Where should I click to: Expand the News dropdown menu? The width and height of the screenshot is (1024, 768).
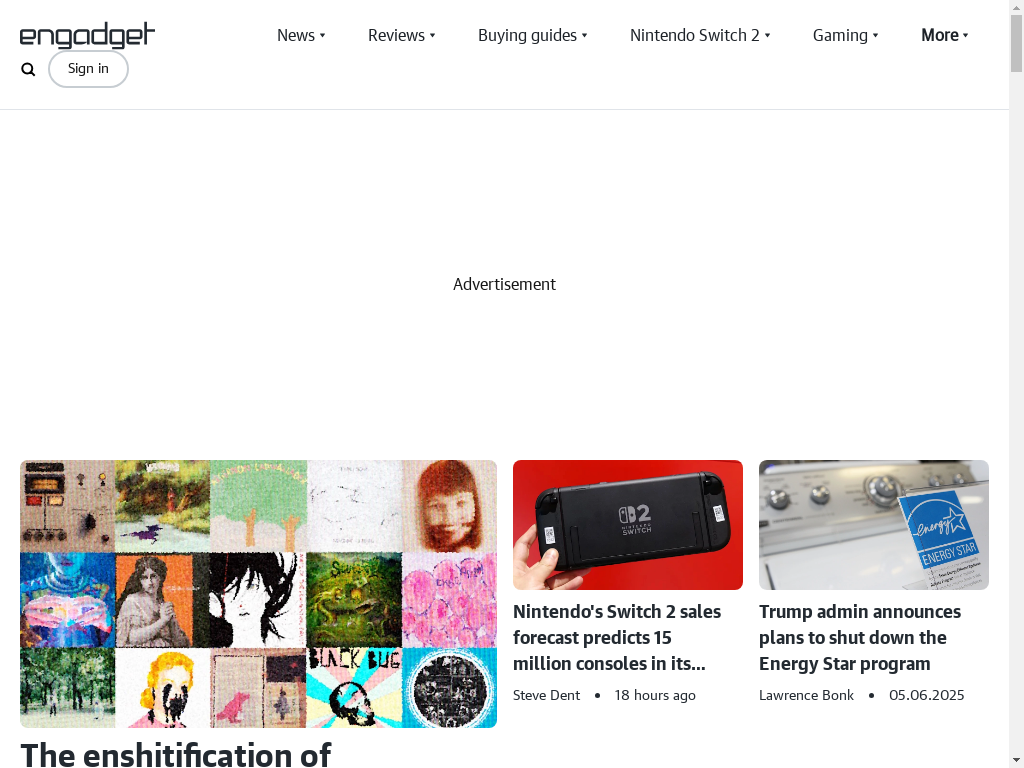click(x=301, y=35)
